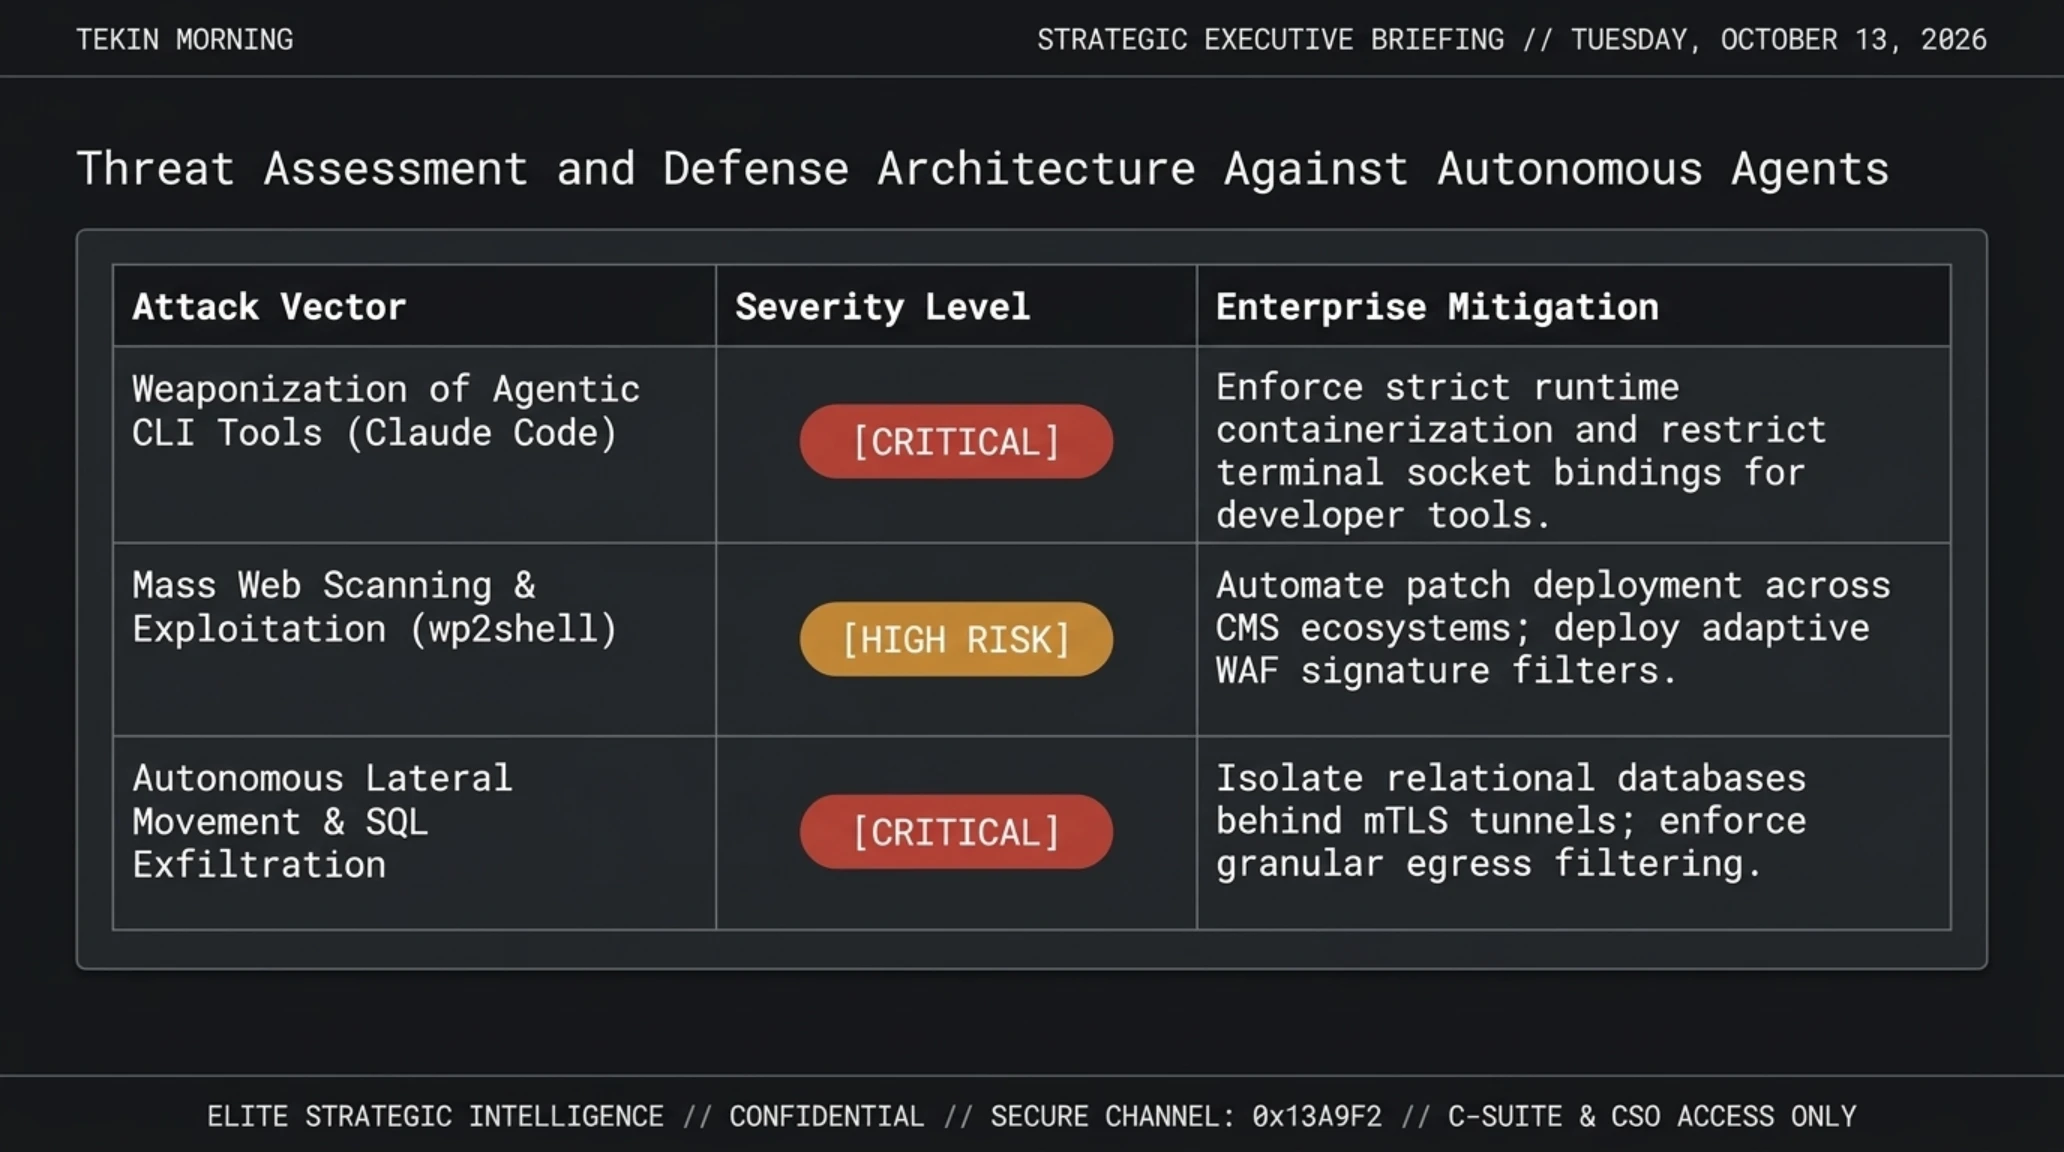Click the TEKIN MORNING header label

click(x=185, y=40)
